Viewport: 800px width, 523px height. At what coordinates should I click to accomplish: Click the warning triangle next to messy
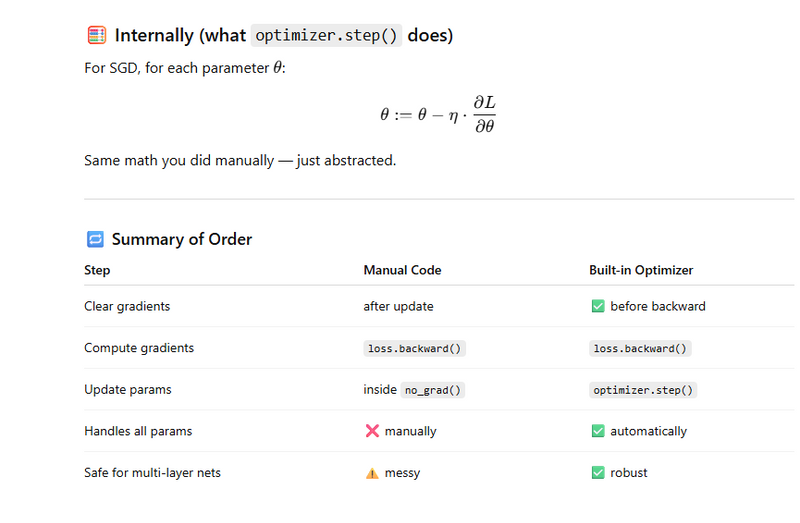372,473
